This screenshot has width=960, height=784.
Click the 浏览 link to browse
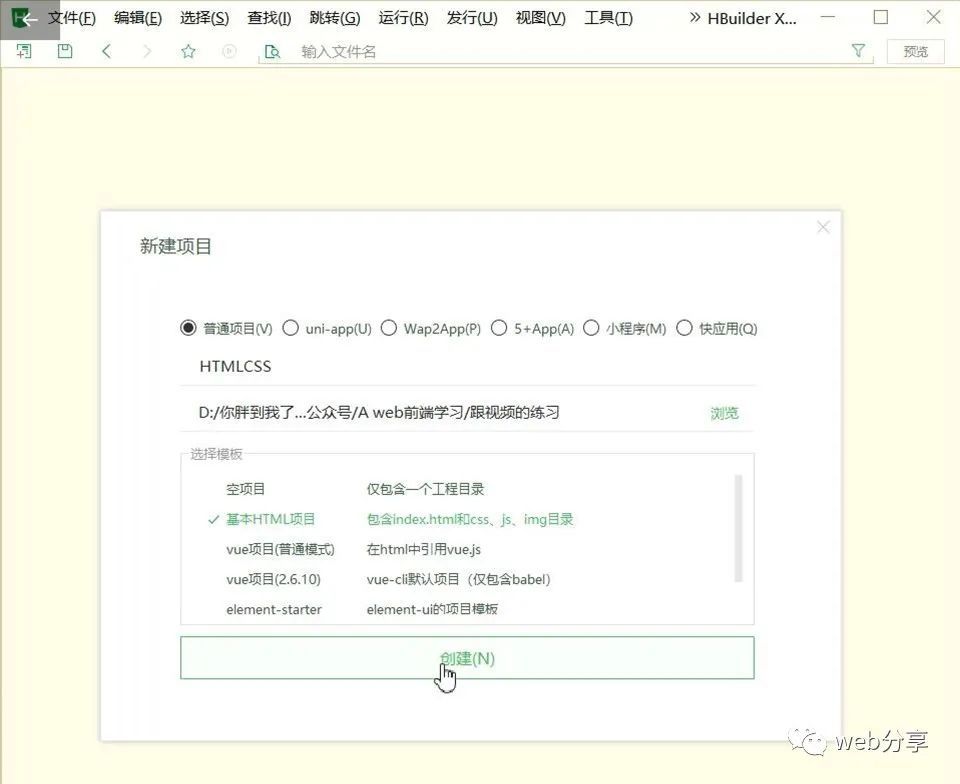point(724,413)
